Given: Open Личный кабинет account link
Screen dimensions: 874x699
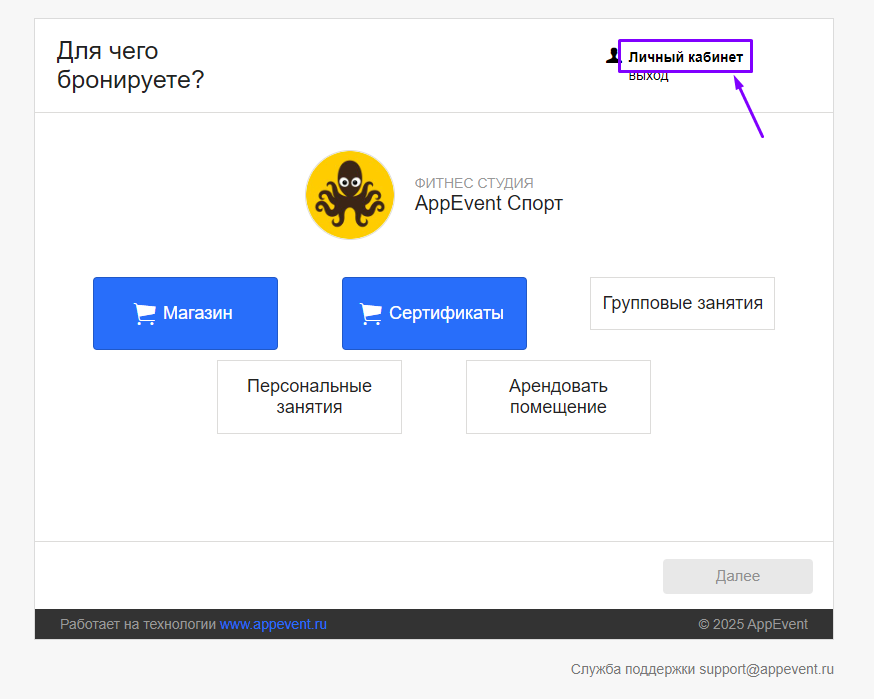Looking at the screenshot, I should click(x=685, y=57).
